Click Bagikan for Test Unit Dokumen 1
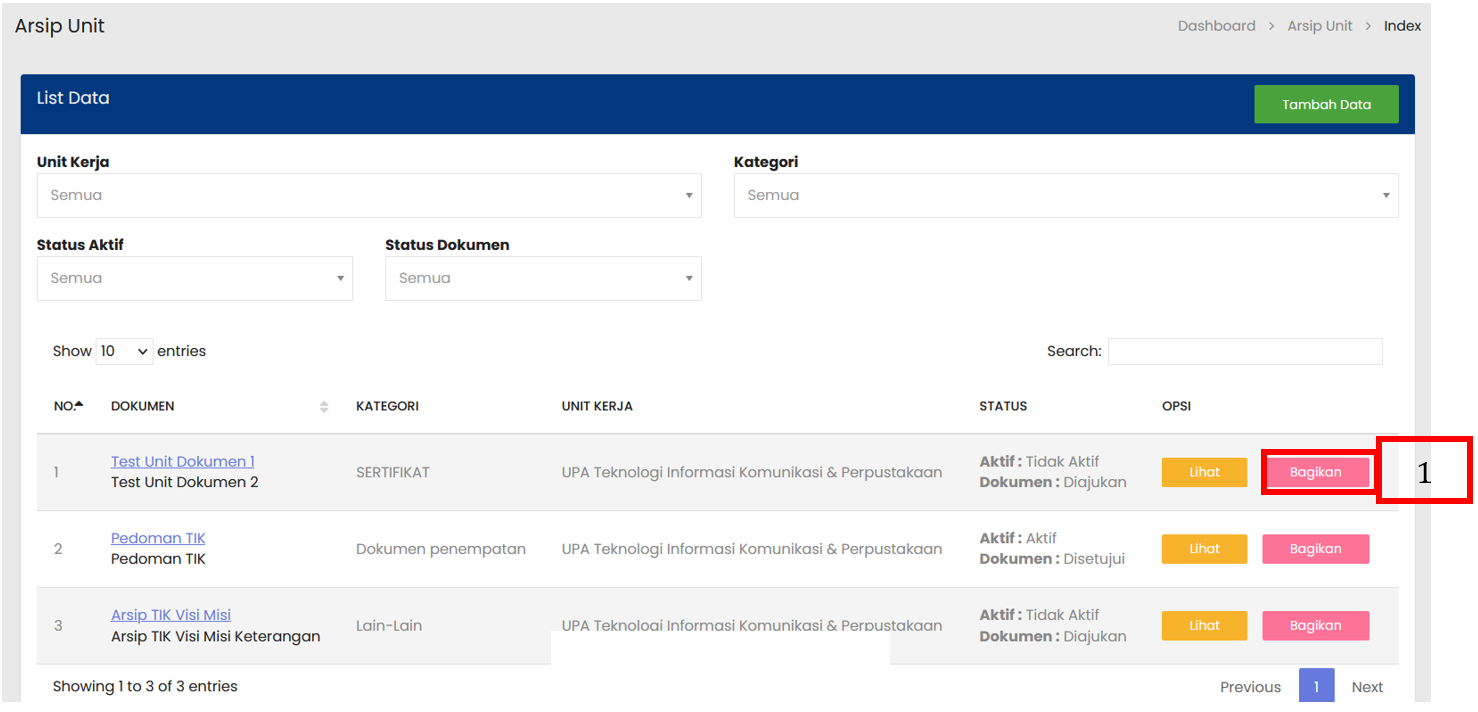Viewport: 1478px width, 712px height. (x=1315, y=472)
